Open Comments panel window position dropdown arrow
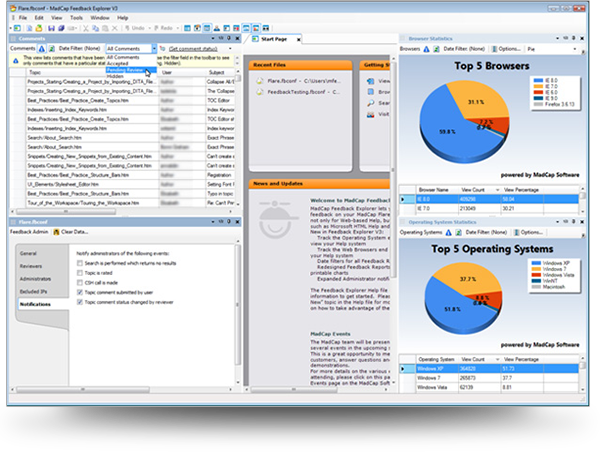Screen dimensions: 600x452 click(x=213, y=38)
